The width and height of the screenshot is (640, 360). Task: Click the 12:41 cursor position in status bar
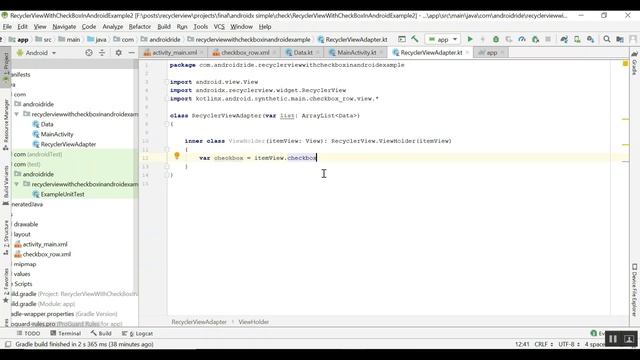[522, 344]
